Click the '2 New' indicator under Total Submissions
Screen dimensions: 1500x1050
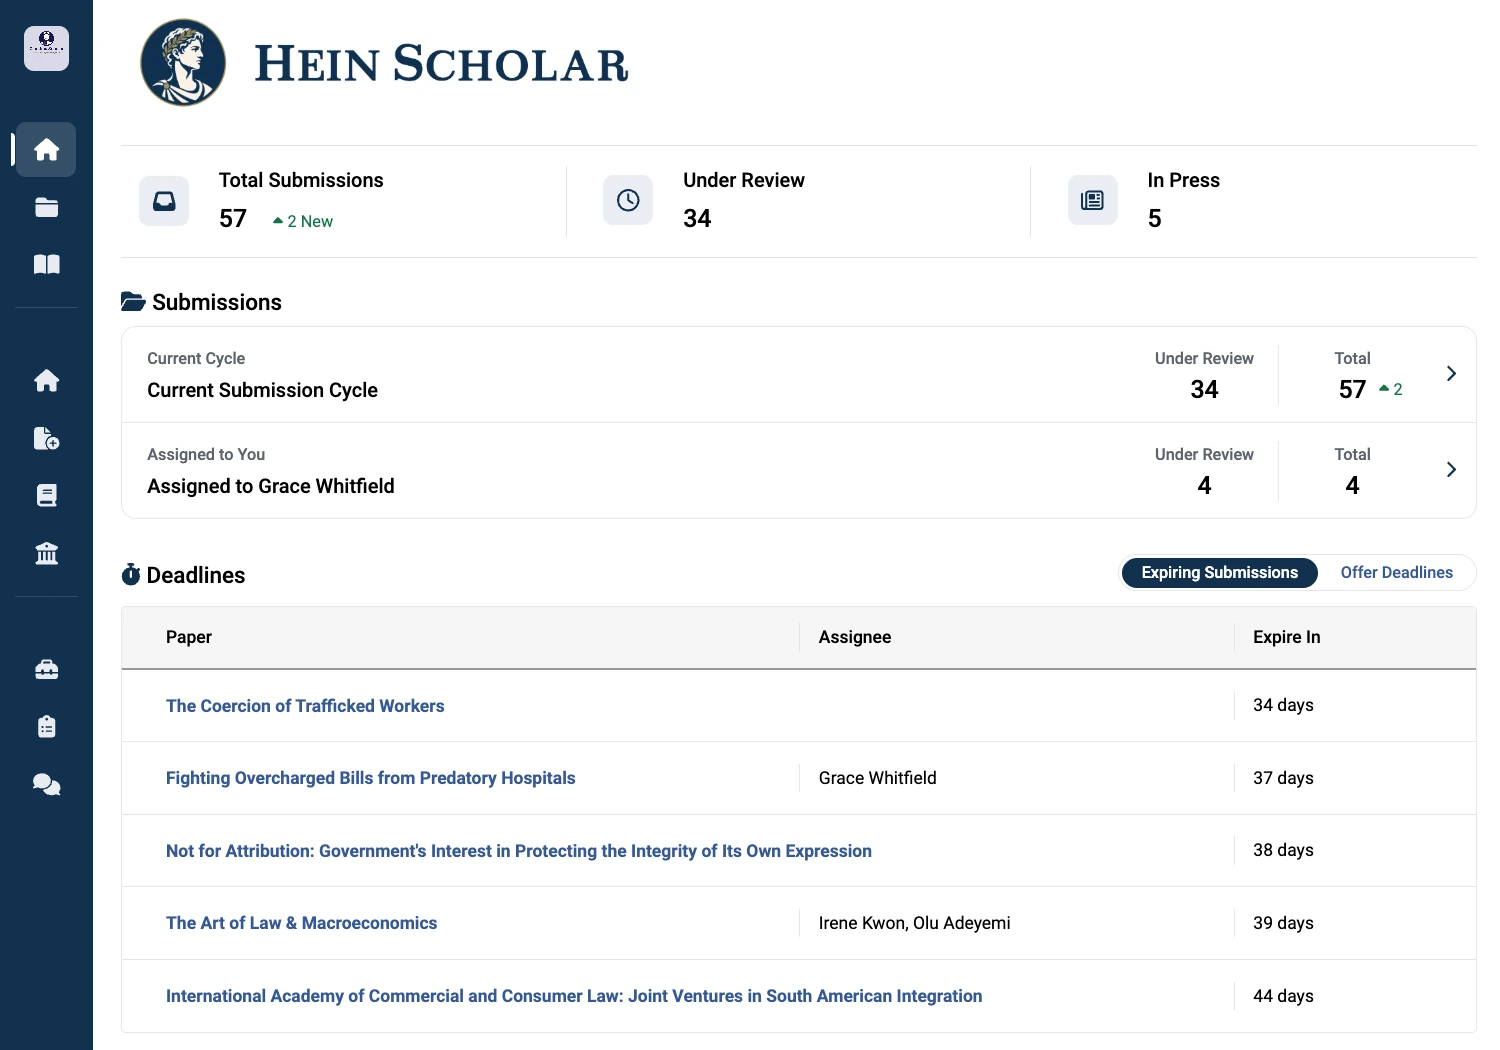tap(303, 221)
